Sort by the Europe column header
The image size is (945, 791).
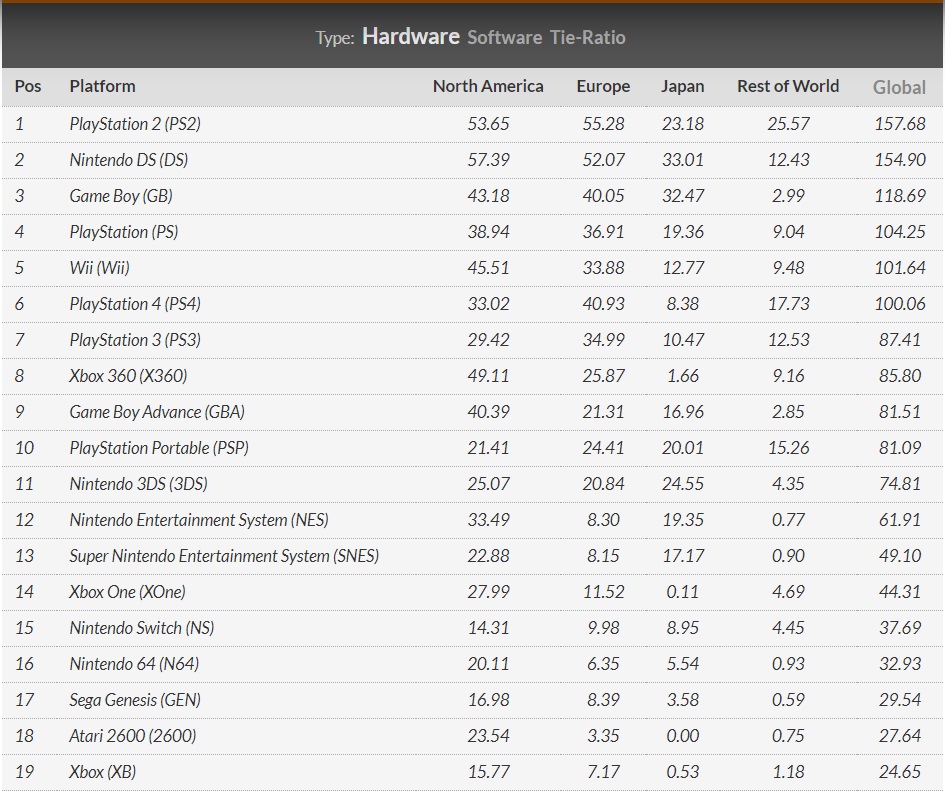tap(603, 86)
